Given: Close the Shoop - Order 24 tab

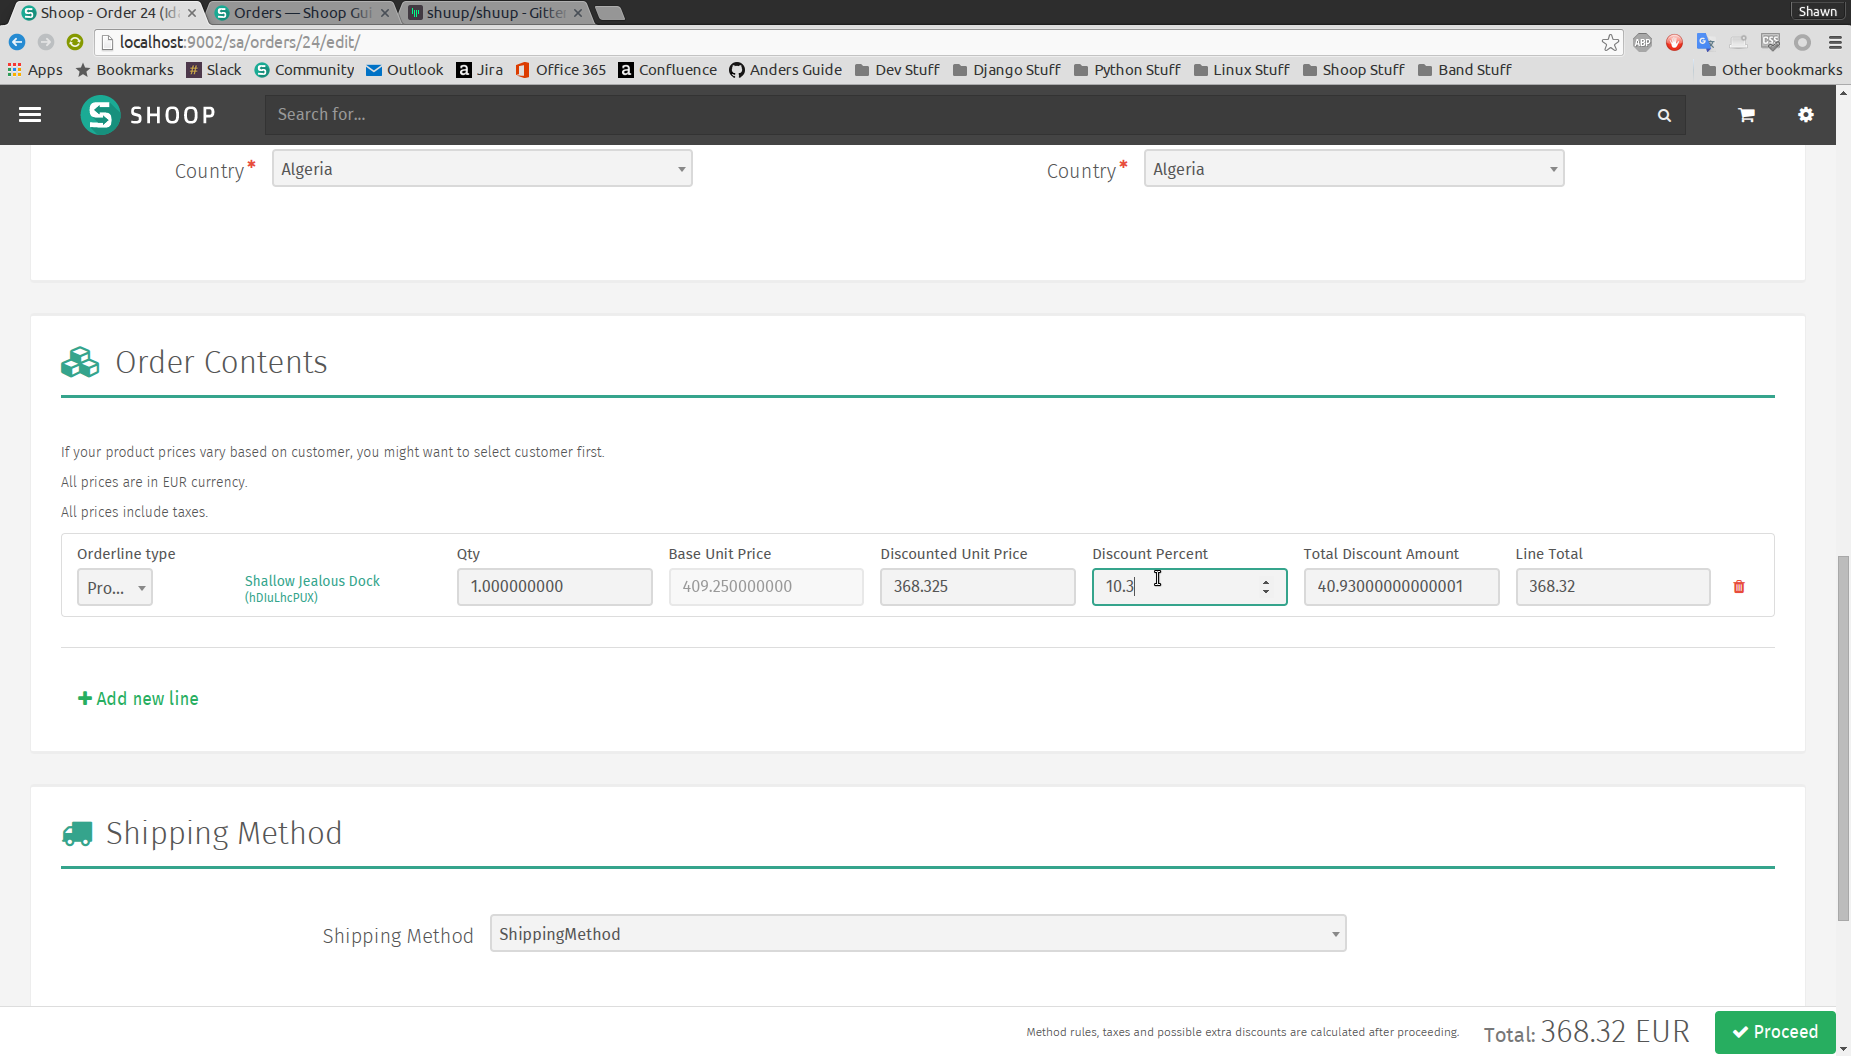Looking at the screenshot, I should tap(192, 13).
